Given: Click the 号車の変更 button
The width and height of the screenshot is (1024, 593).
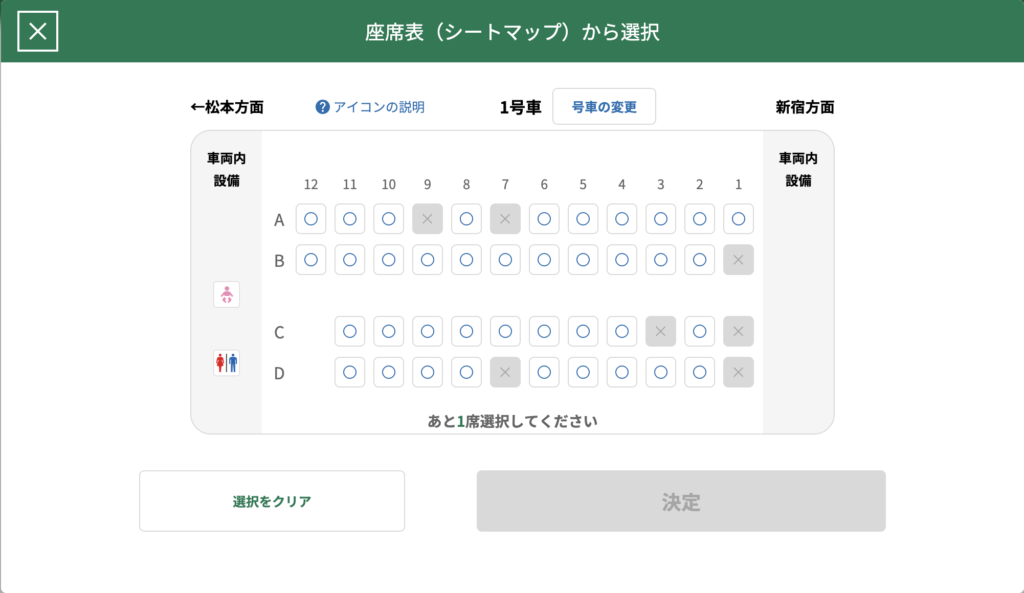Looking at the screenshot, I should click(x=604, y=107).
